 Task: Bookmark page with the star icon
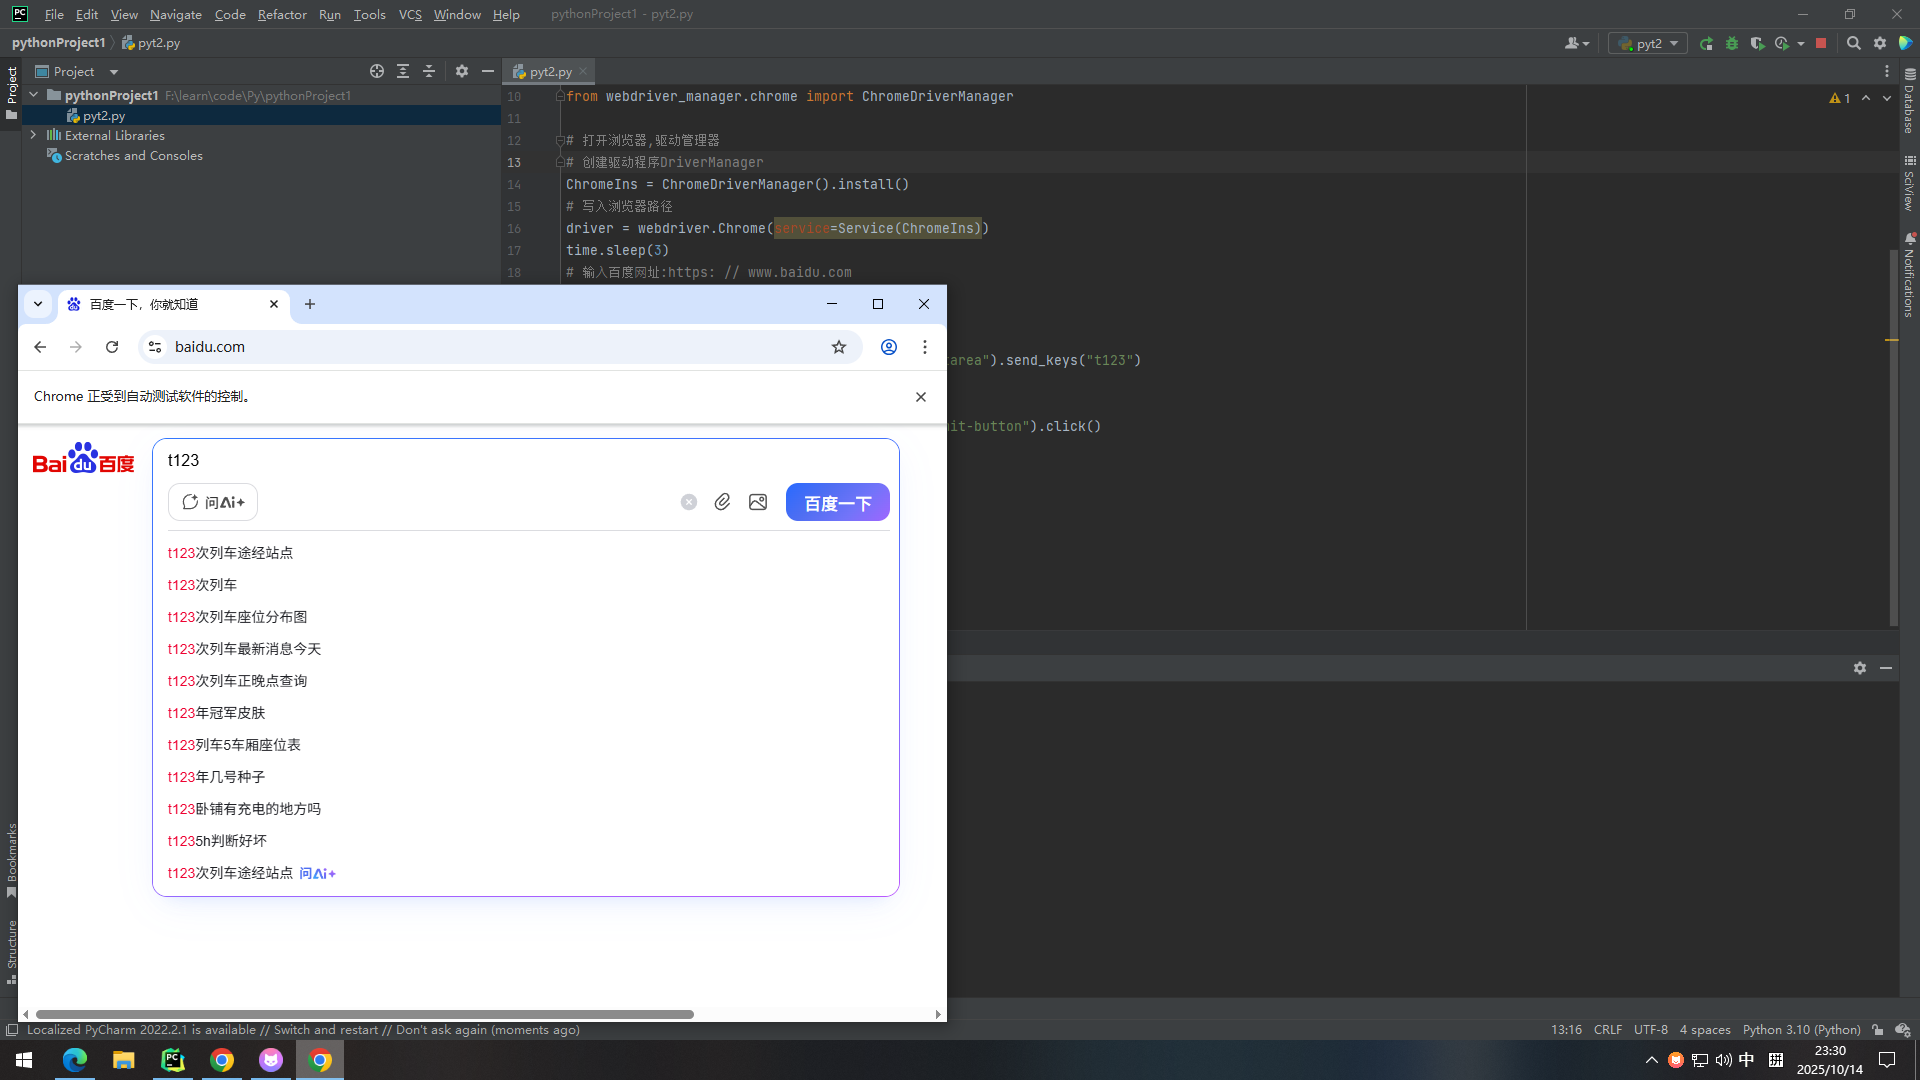point(839,347)
